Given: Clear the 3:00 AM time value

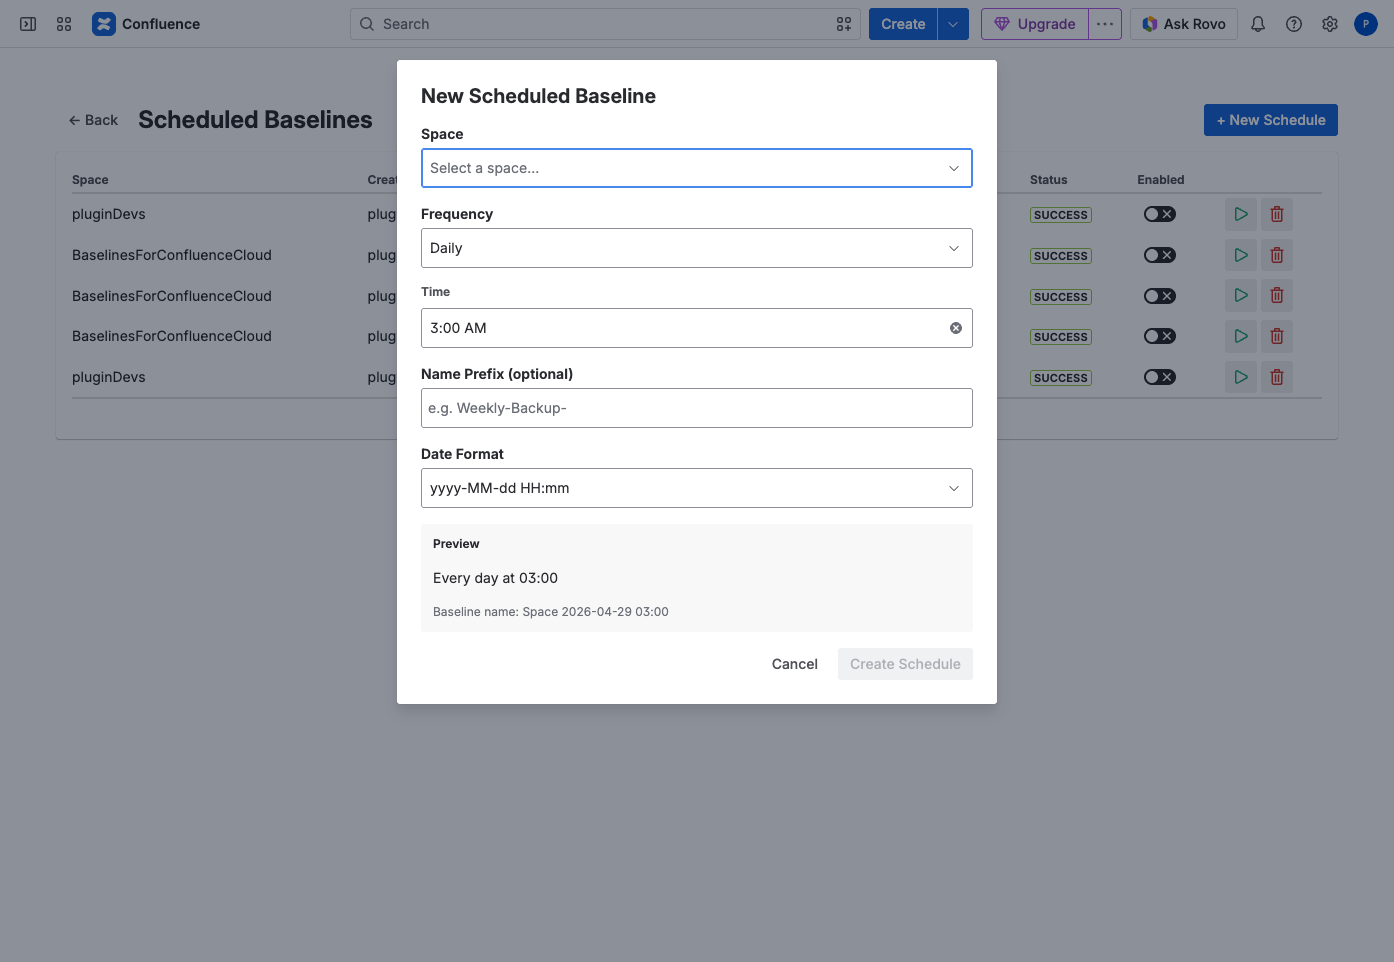Looking at the screenshot, I should click(x=956, y=328).
